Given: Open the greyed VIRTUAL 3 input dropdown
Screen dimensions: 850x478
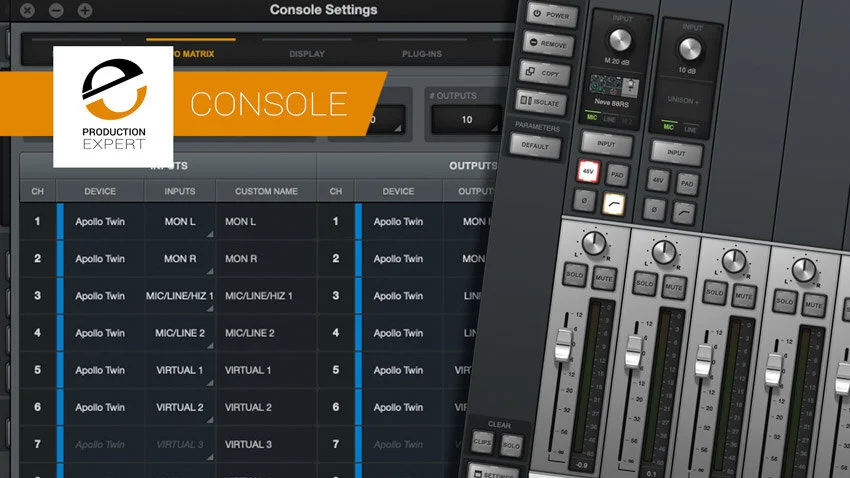Looking at the screenshot, I should [180, 444].
